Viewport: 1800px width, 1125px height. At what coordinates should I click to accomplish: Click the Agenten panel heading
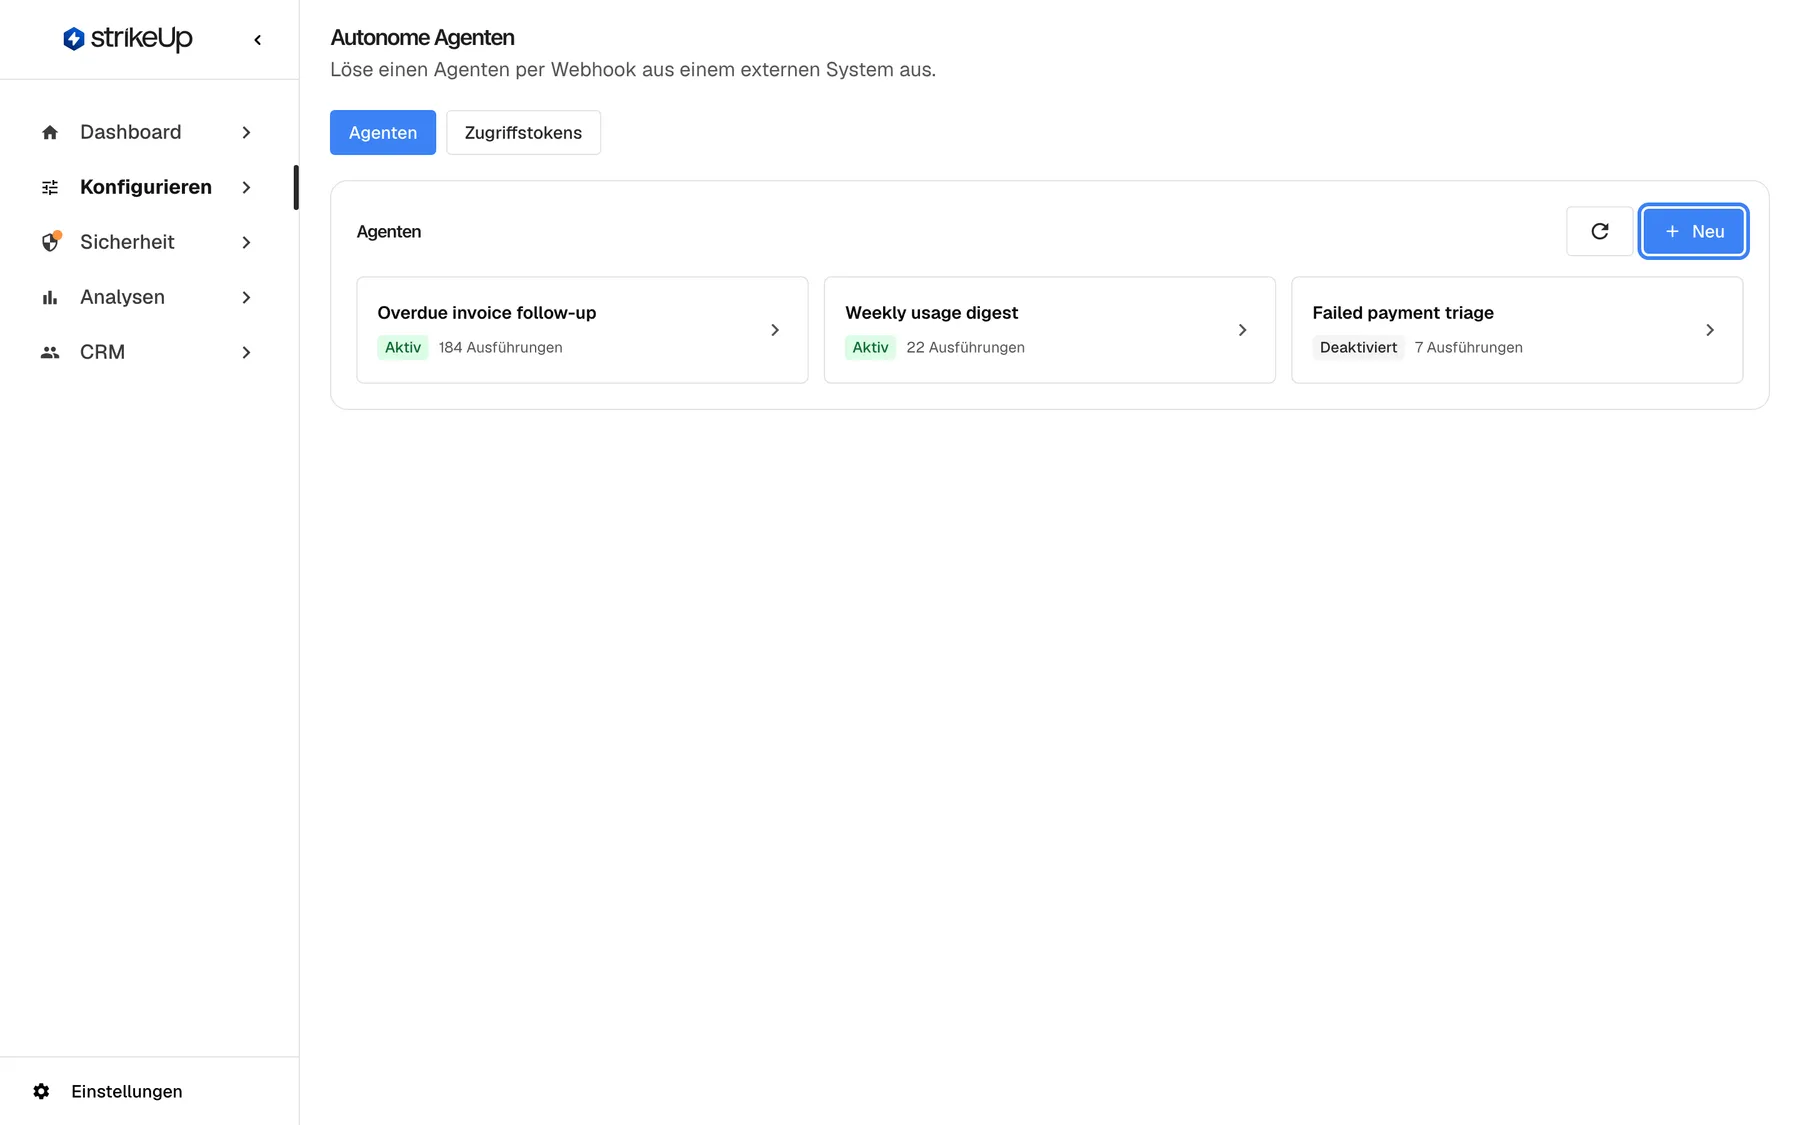click(389, 231)
